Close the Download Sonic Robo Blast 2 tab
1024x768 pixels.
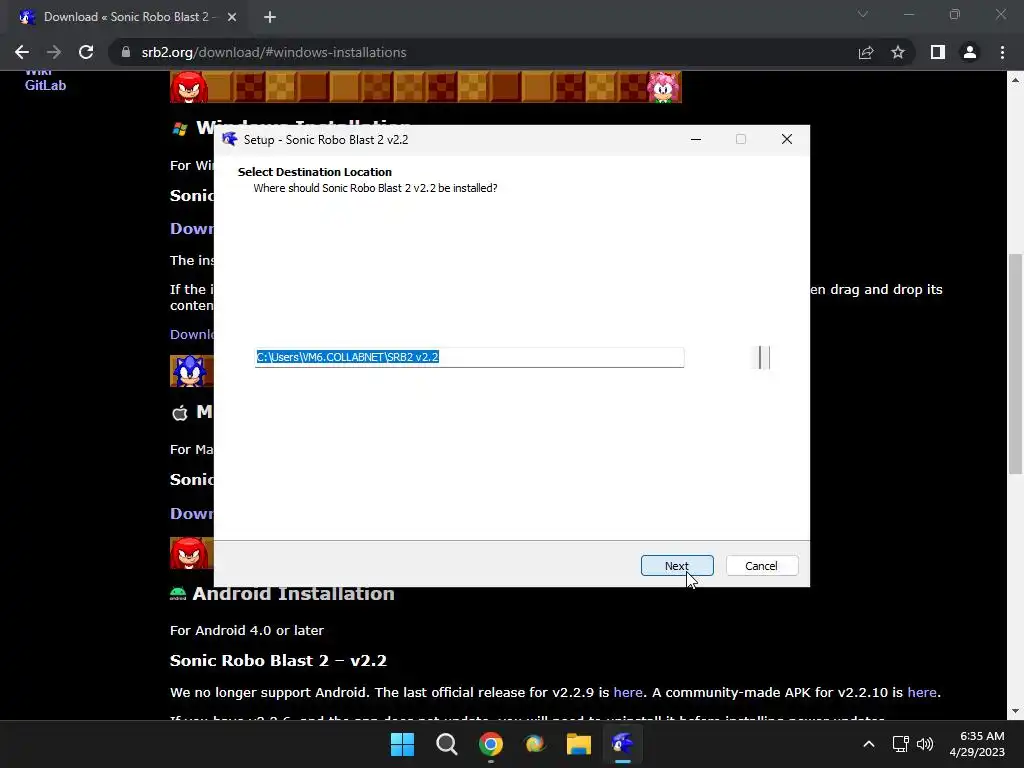pos(232,17)
